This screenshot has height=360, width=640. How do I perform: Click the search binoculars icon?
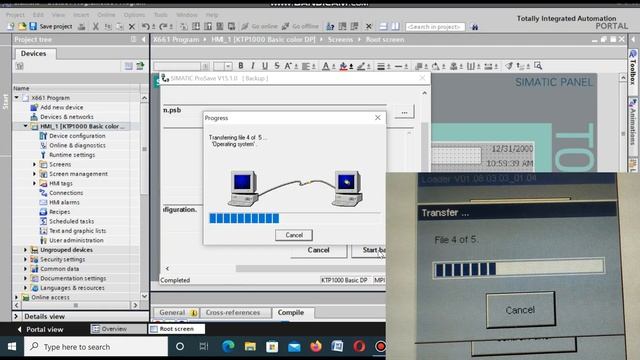coord(474,27)
